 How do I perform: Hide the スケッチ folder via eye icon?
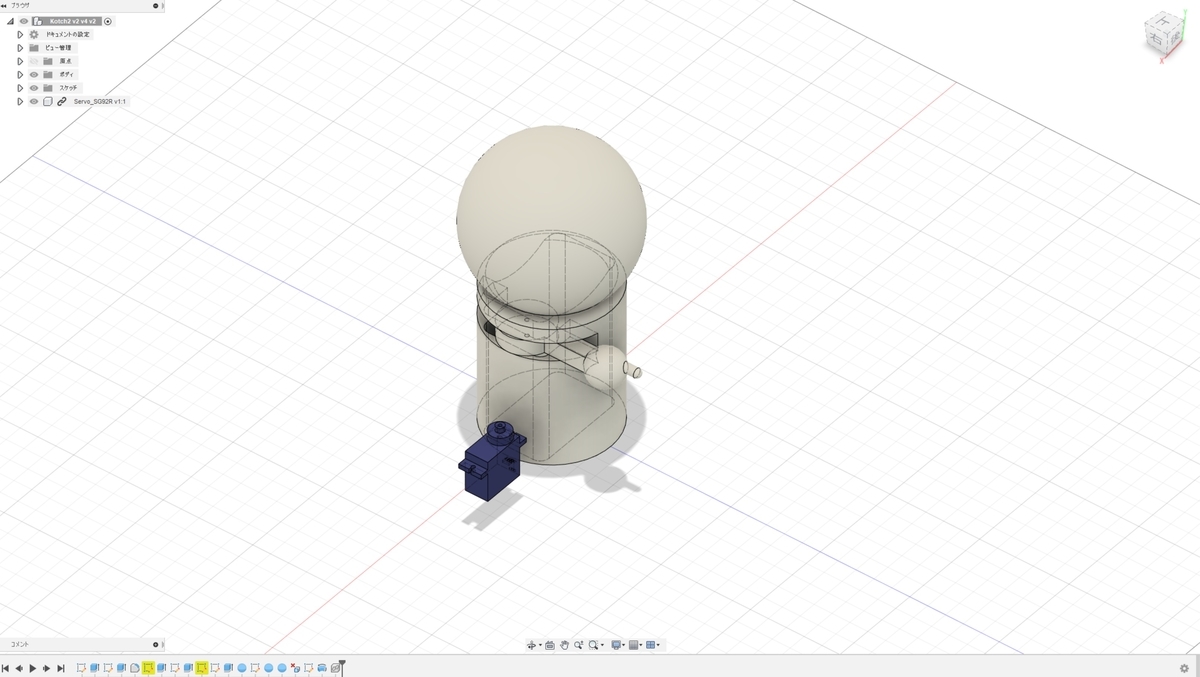pos(33,88)
